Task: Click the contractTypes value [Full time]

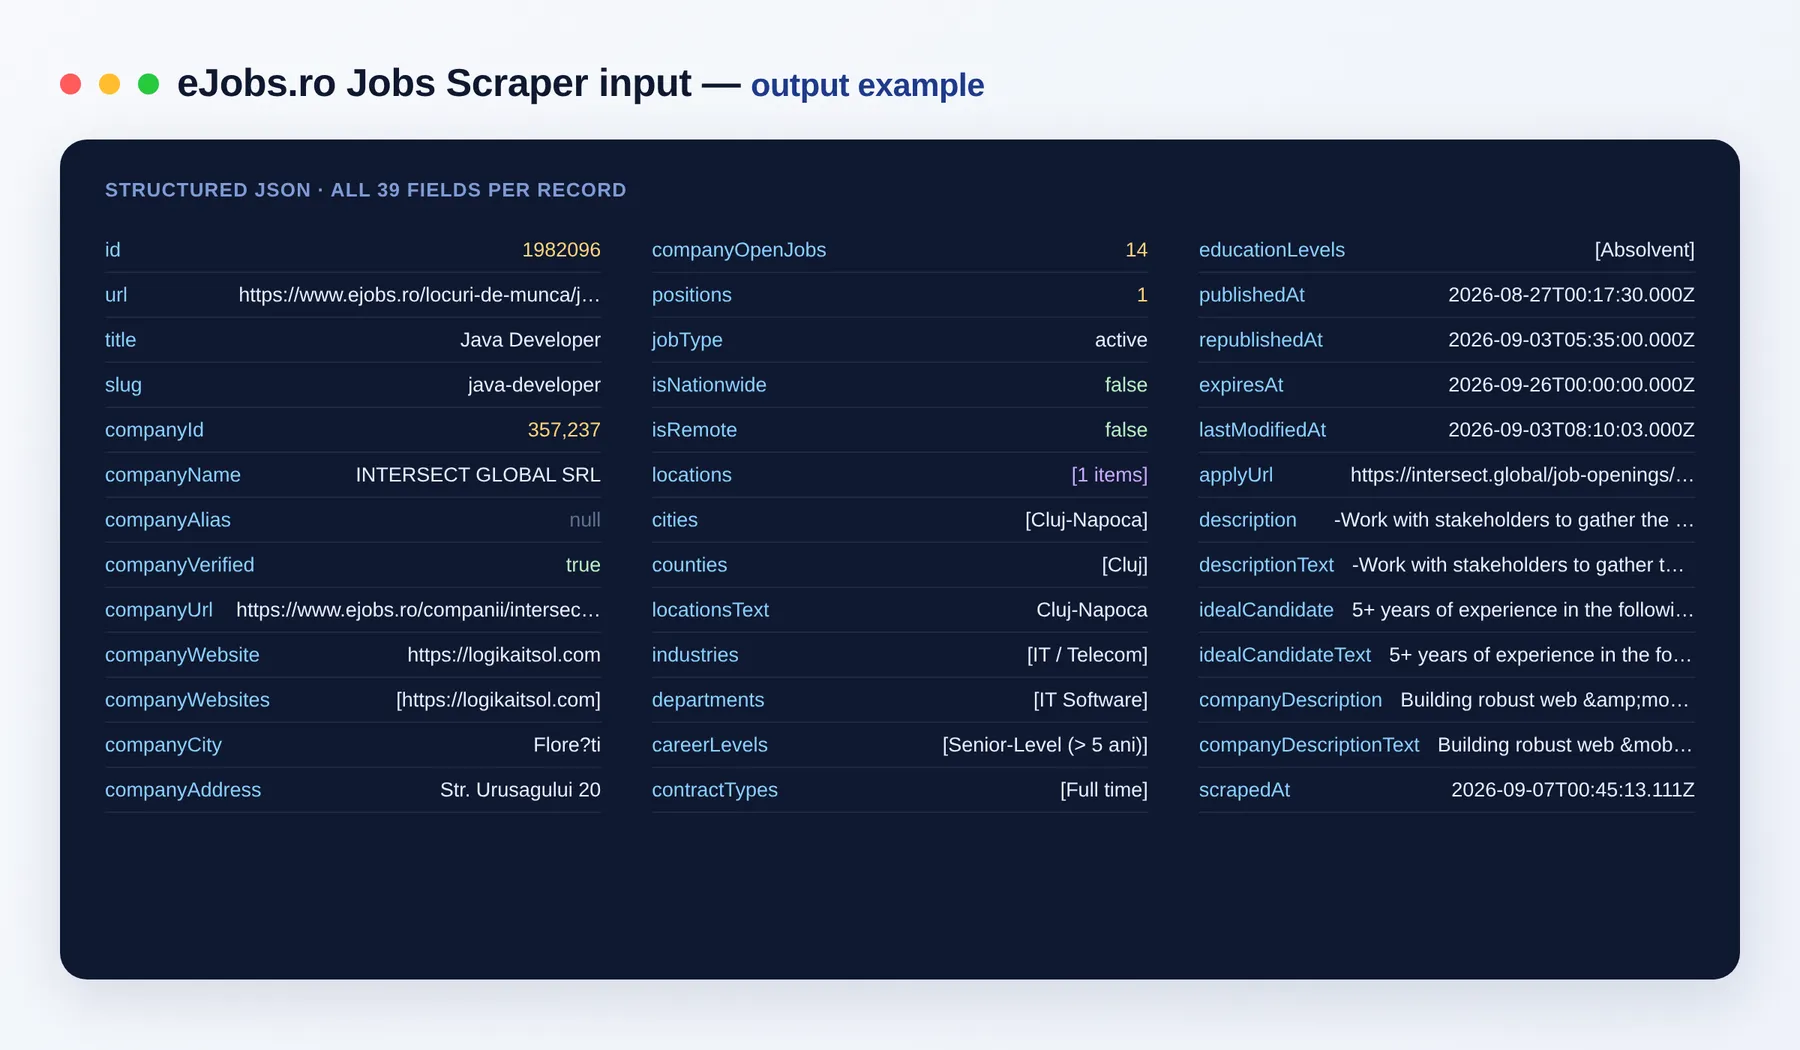Action: [x=1104, y=790]
